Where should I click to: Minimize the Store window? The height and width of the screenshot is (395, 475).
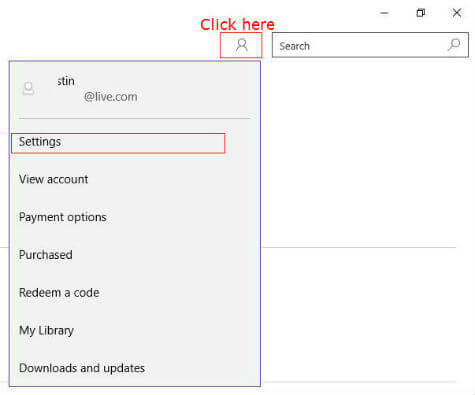[x=385, y=13]
